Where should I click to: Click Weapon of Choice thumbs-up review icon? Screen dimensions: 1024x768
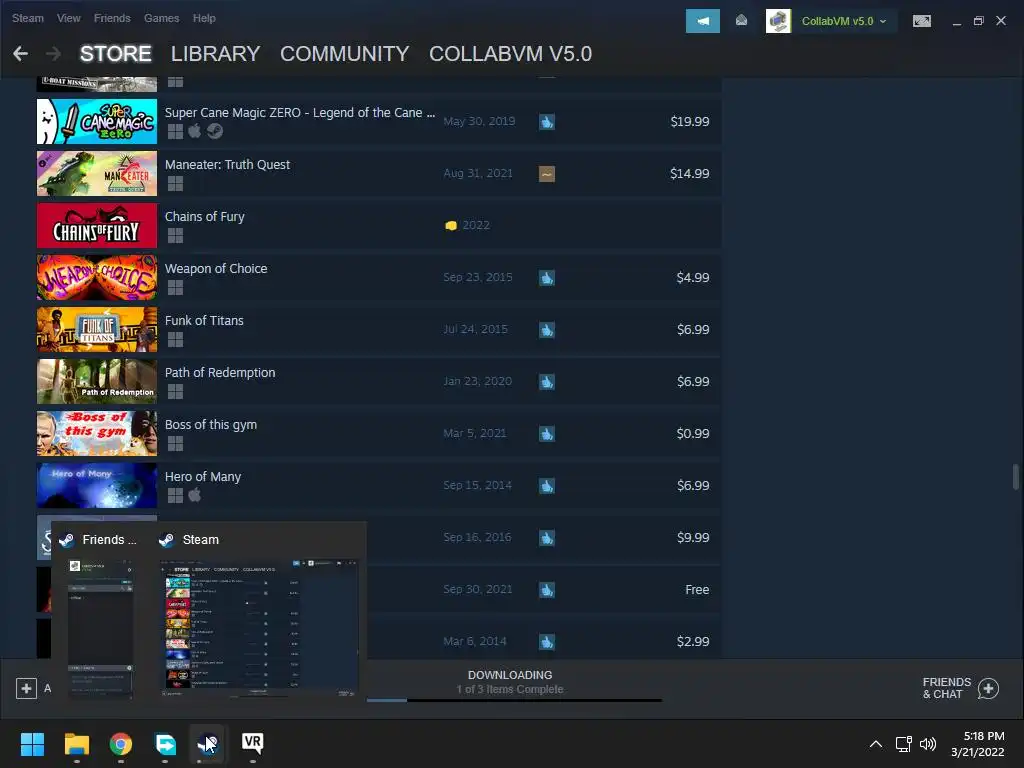[x=547, y=278]
